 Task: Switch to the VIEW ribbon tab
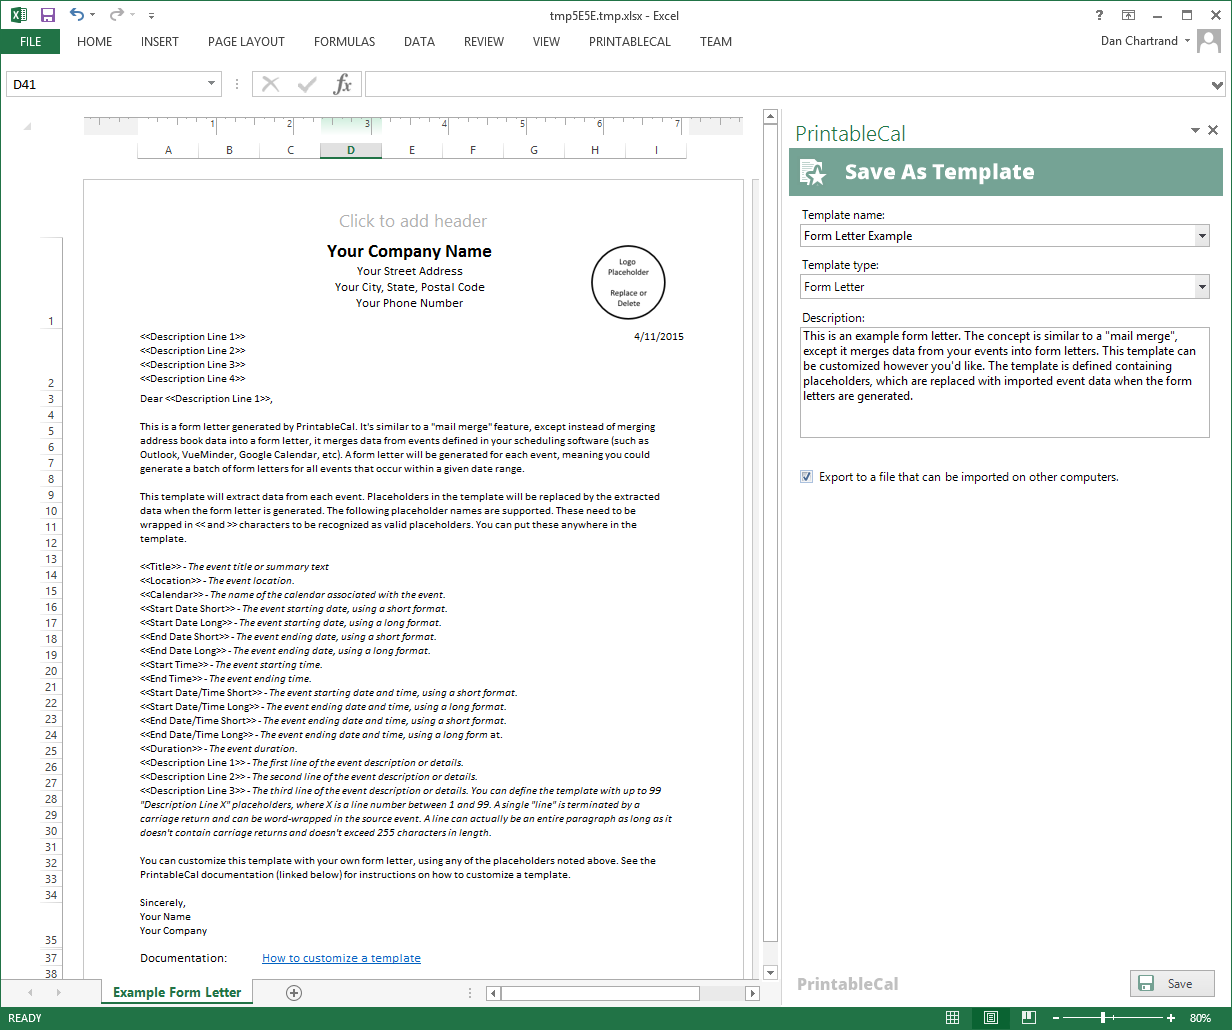click(546, 42)
